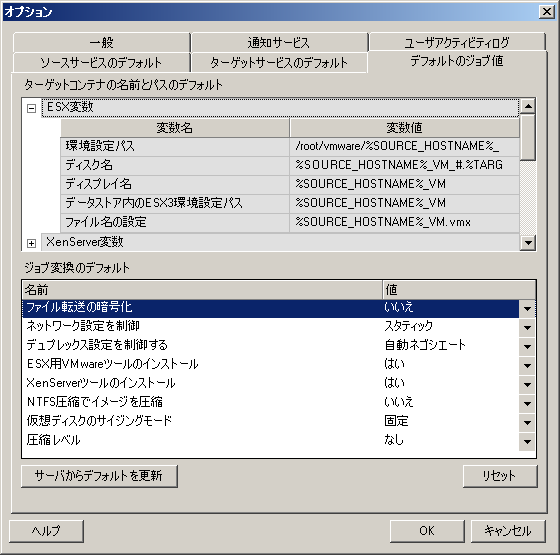Click the なし value
This screenshot has height=555, width=560.
tap(394, 440)
